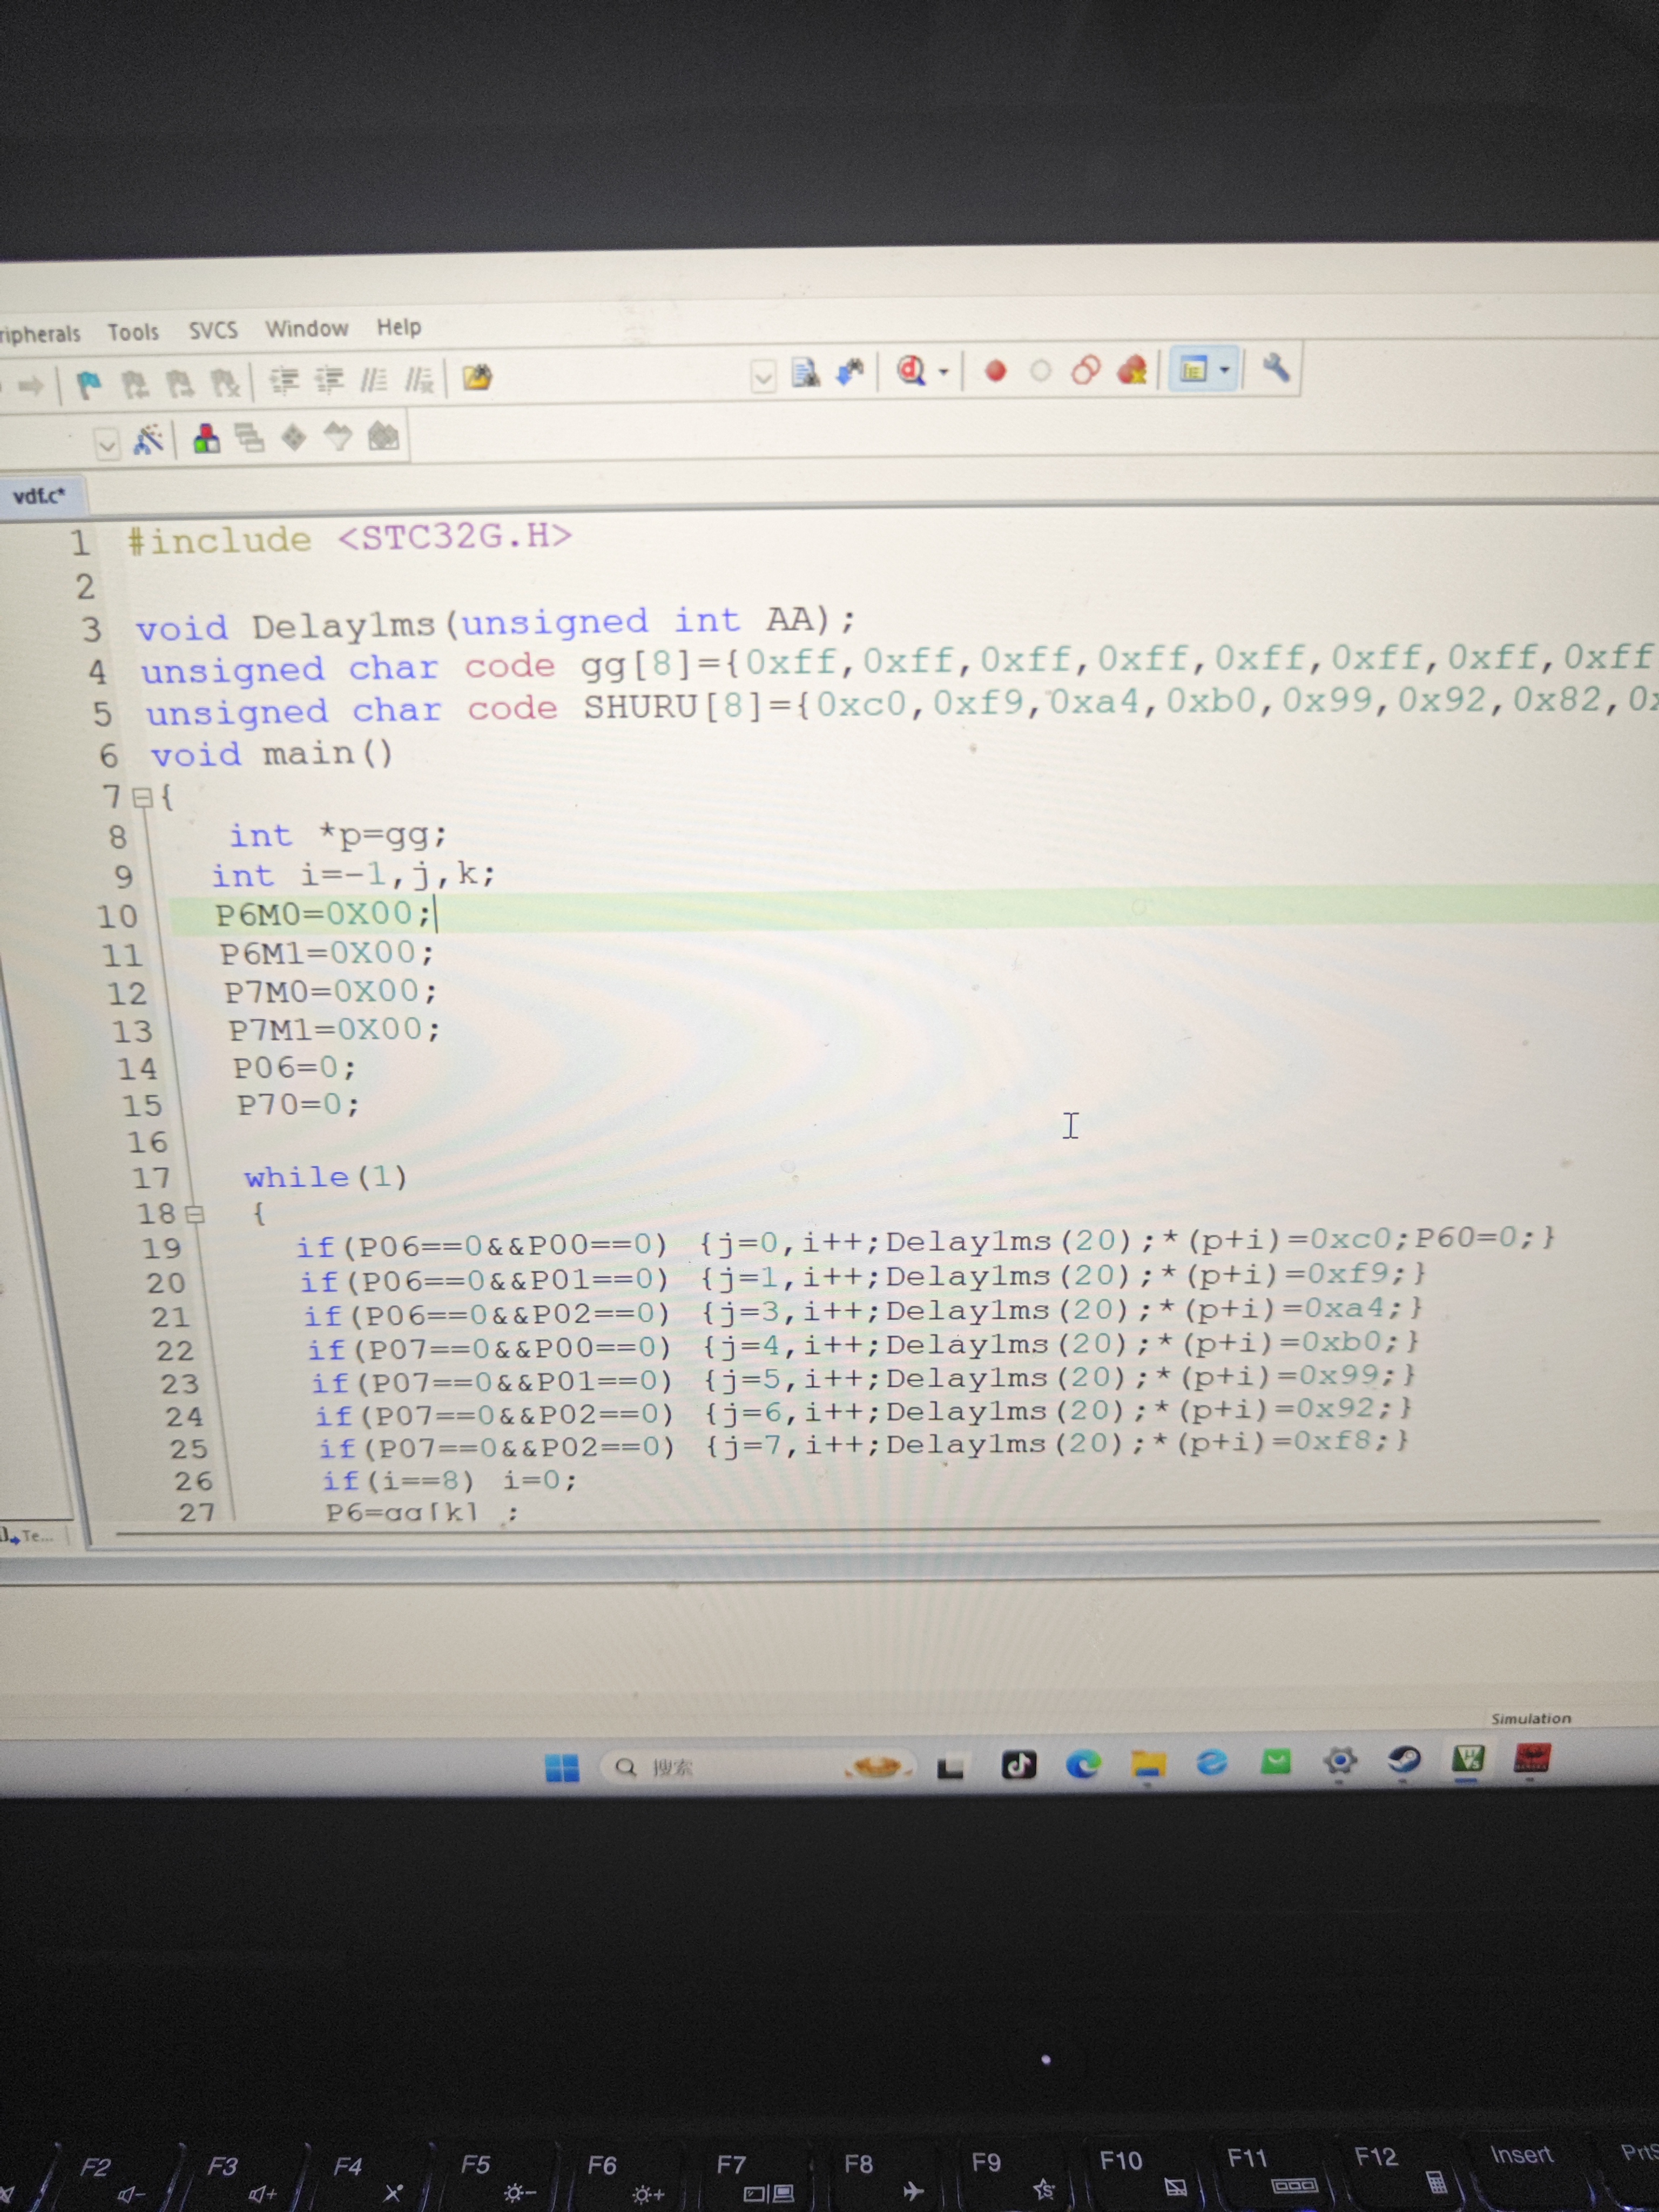Uncomment the selected lines

[419, 379]
